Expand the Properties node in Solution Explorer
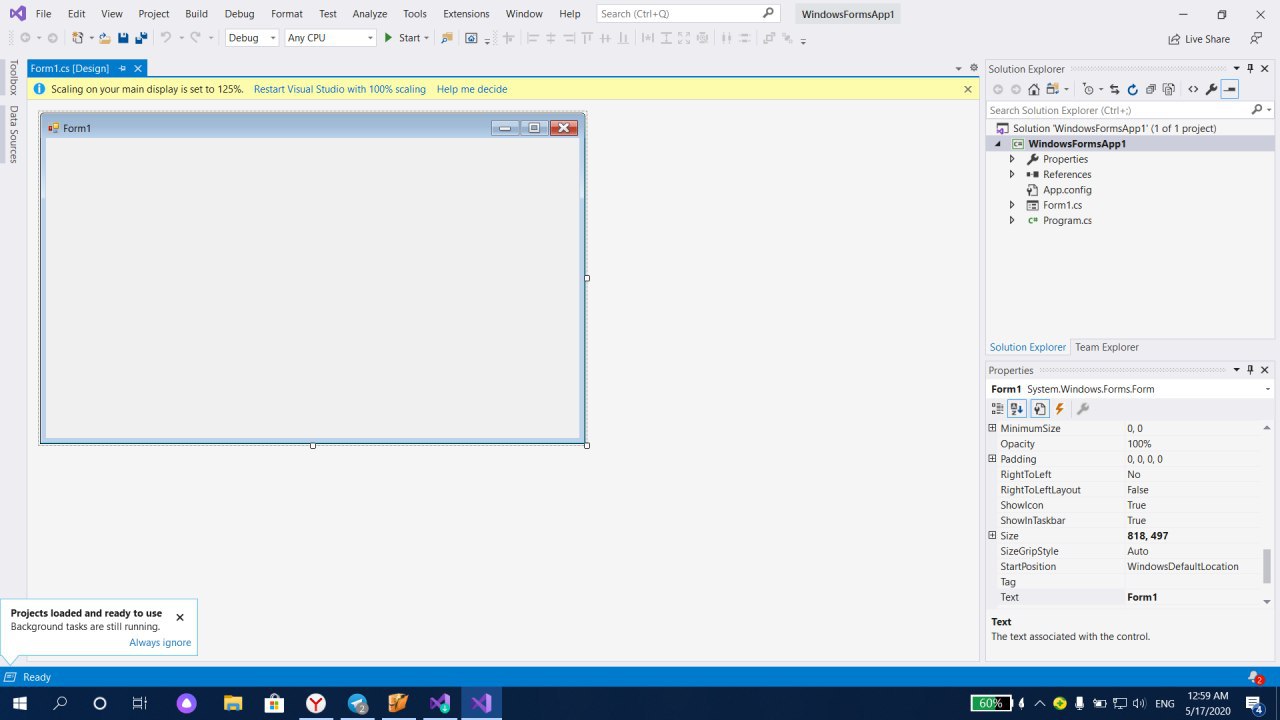Screen dimensions: 1280x720 click(1011, 159)
